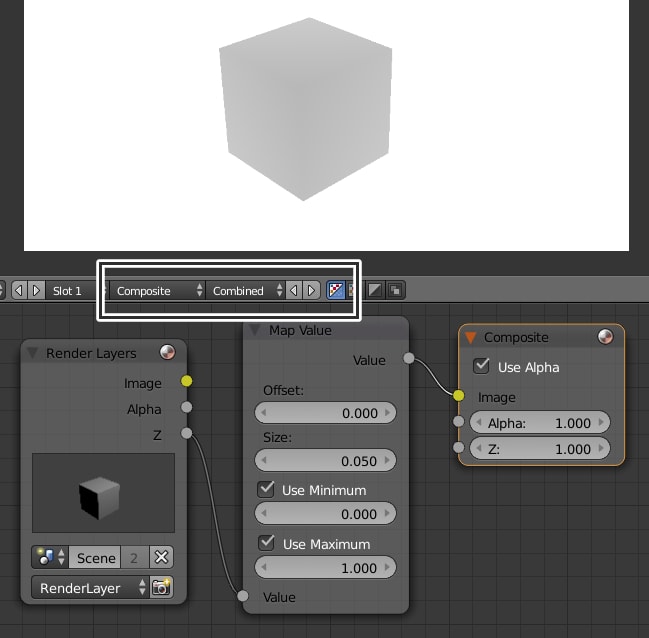The height and width of the screenshot is (638, 649).
Task: Step to next render pass arrow
Action: pos(311,291)
